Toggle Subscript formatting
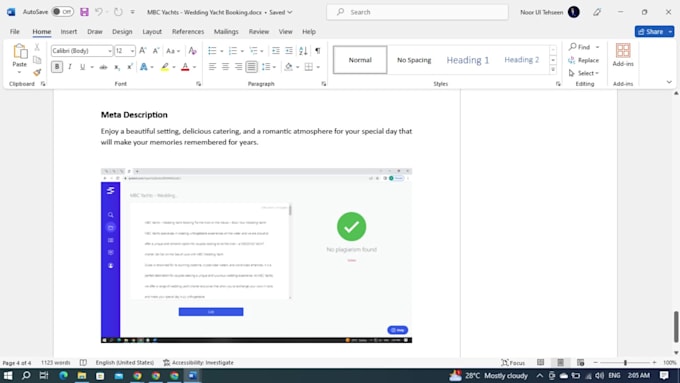The height and width of the screenshot is (383, 680). pos(117,67)
